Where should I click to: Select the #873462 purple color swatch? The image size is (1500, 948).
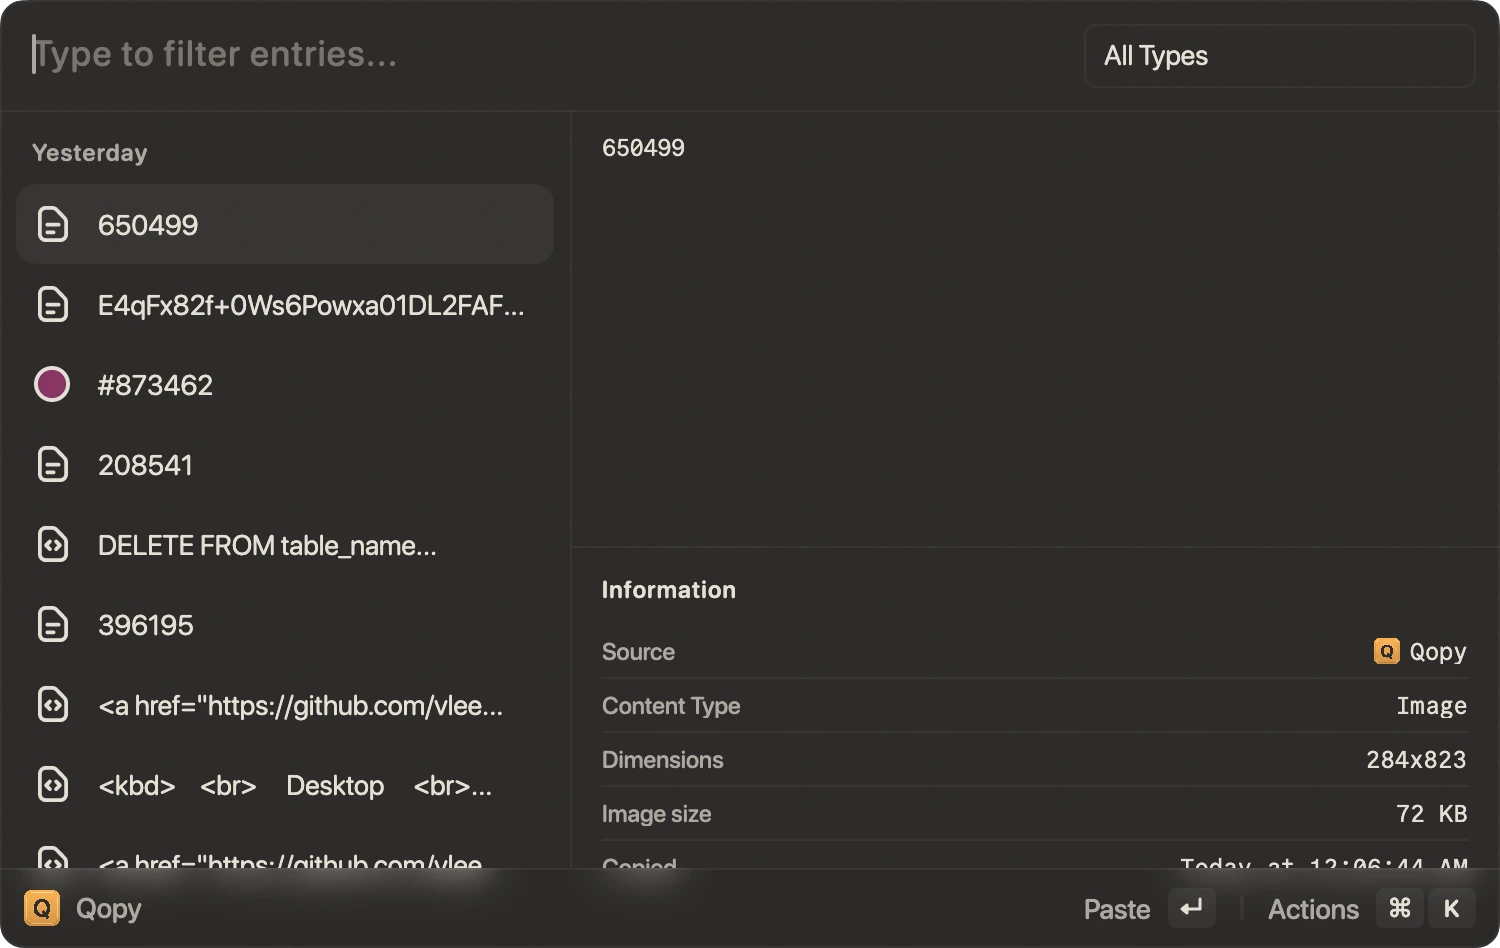(52, 384)
